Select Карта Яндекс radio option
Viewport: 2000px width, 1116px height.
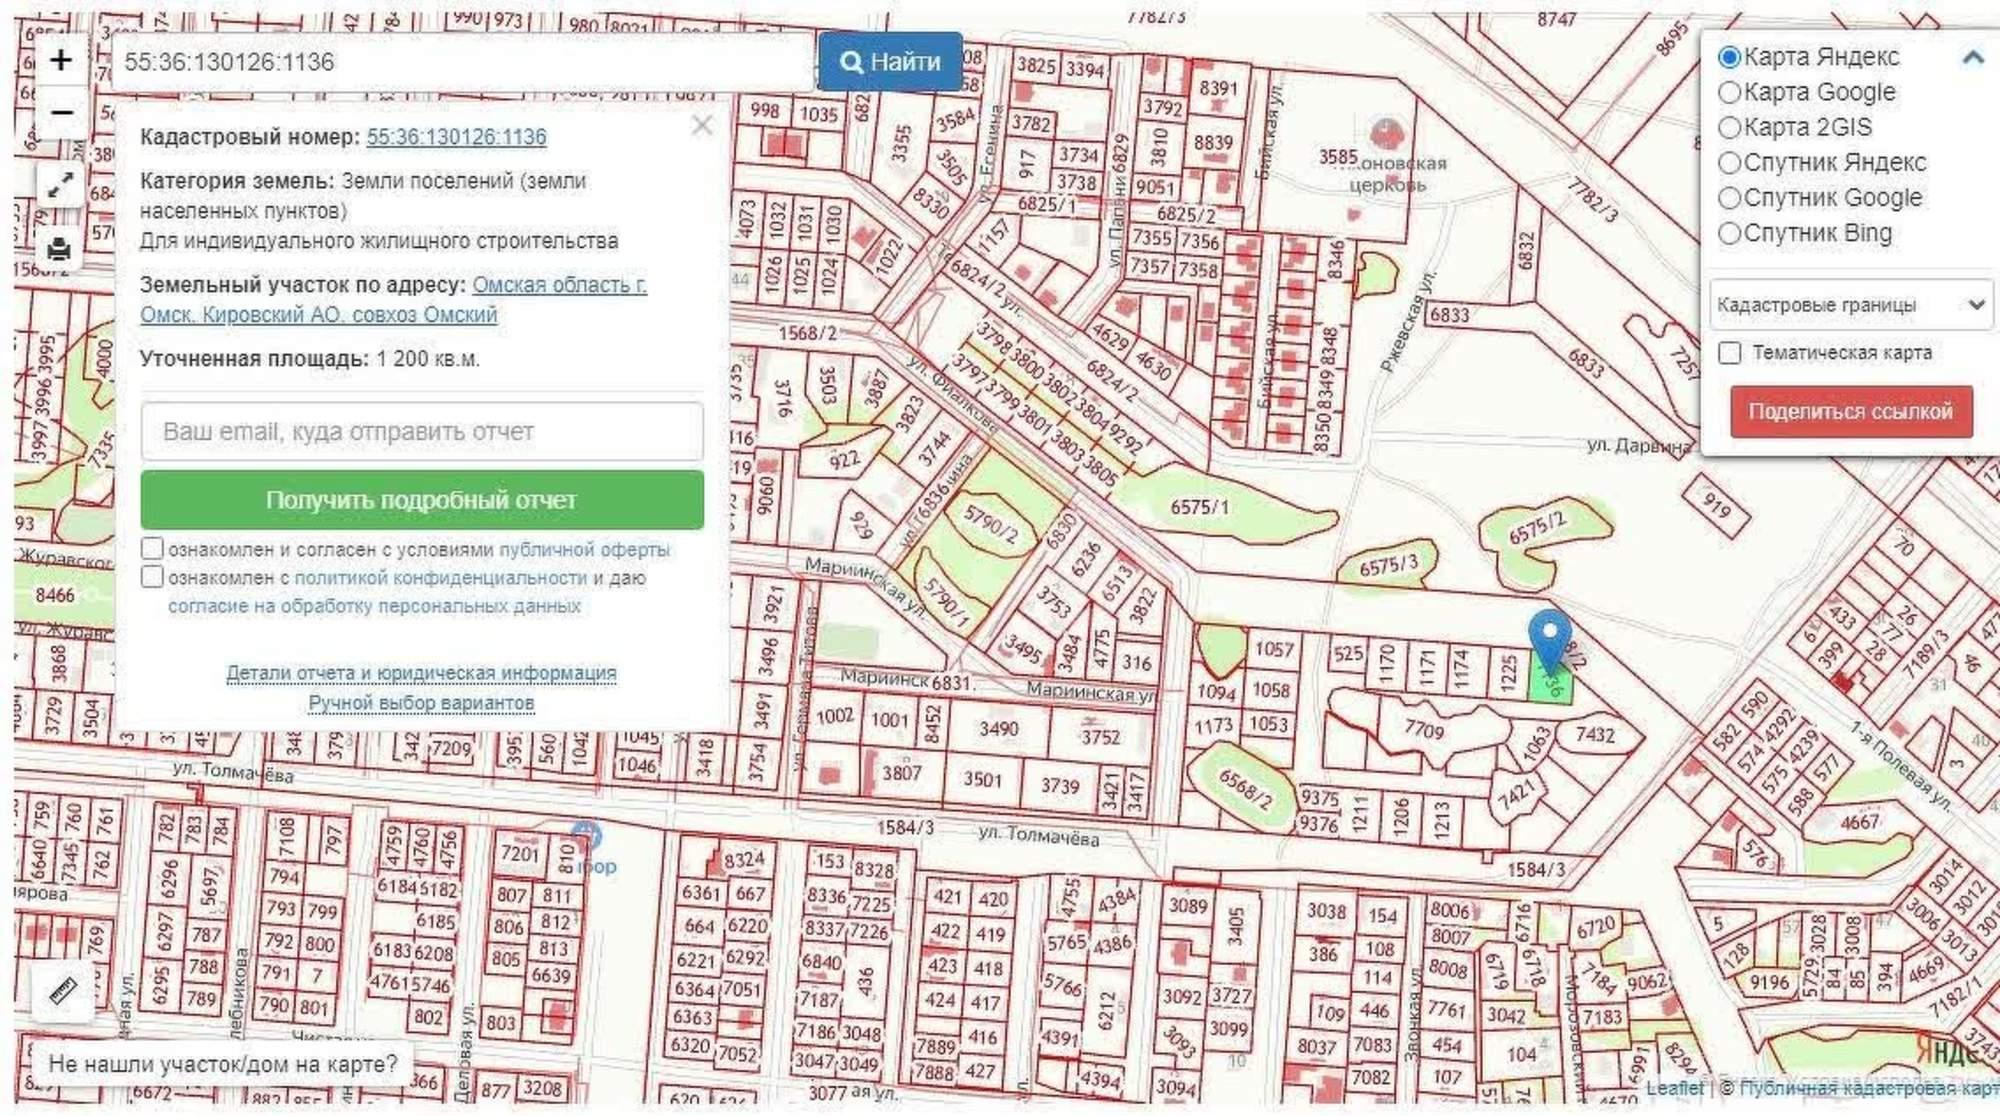pos(1730,57)
